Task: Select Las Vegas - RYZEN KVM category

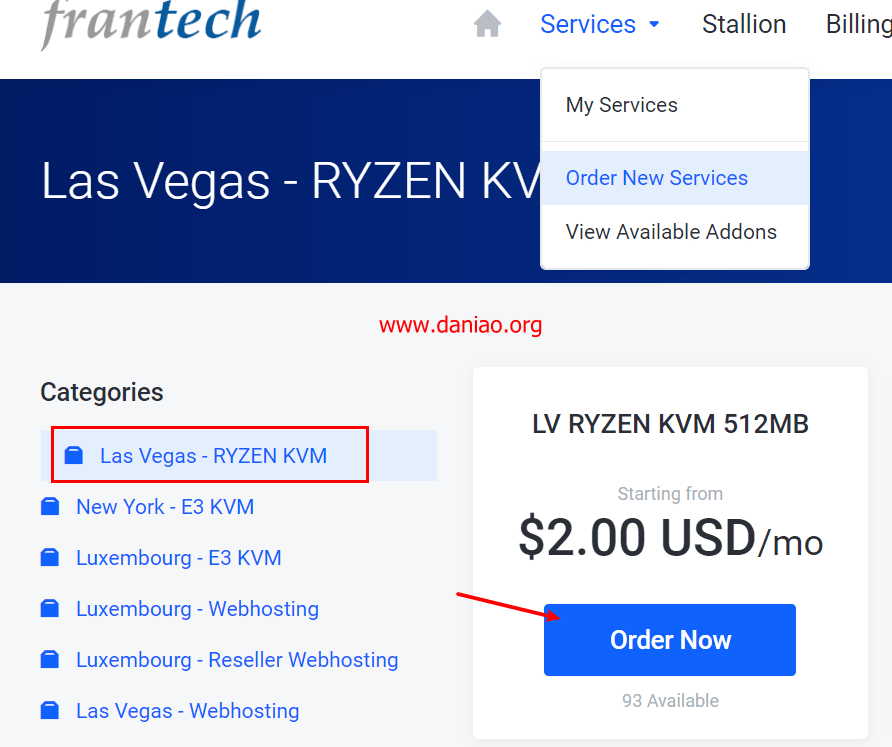Action: (213, 456)
